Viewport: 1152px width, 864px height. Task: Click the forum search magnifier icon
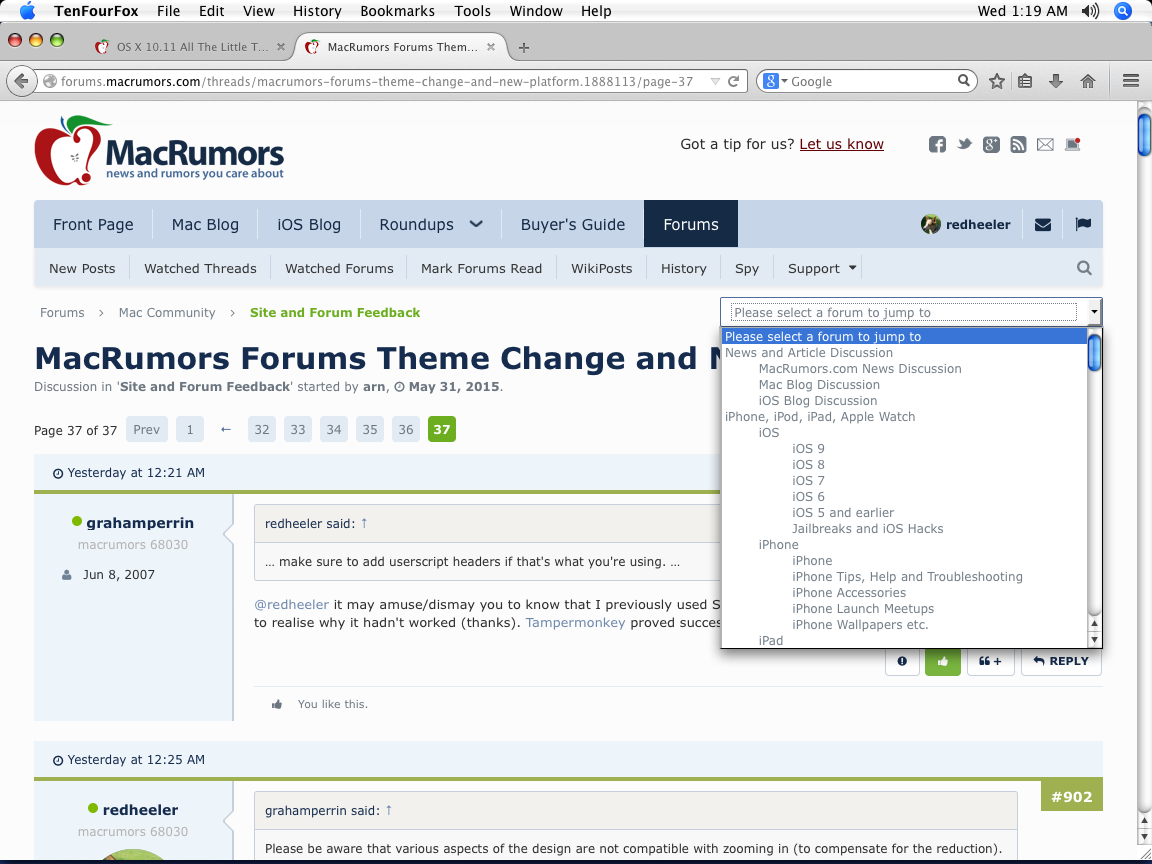tap(1084, 268)
